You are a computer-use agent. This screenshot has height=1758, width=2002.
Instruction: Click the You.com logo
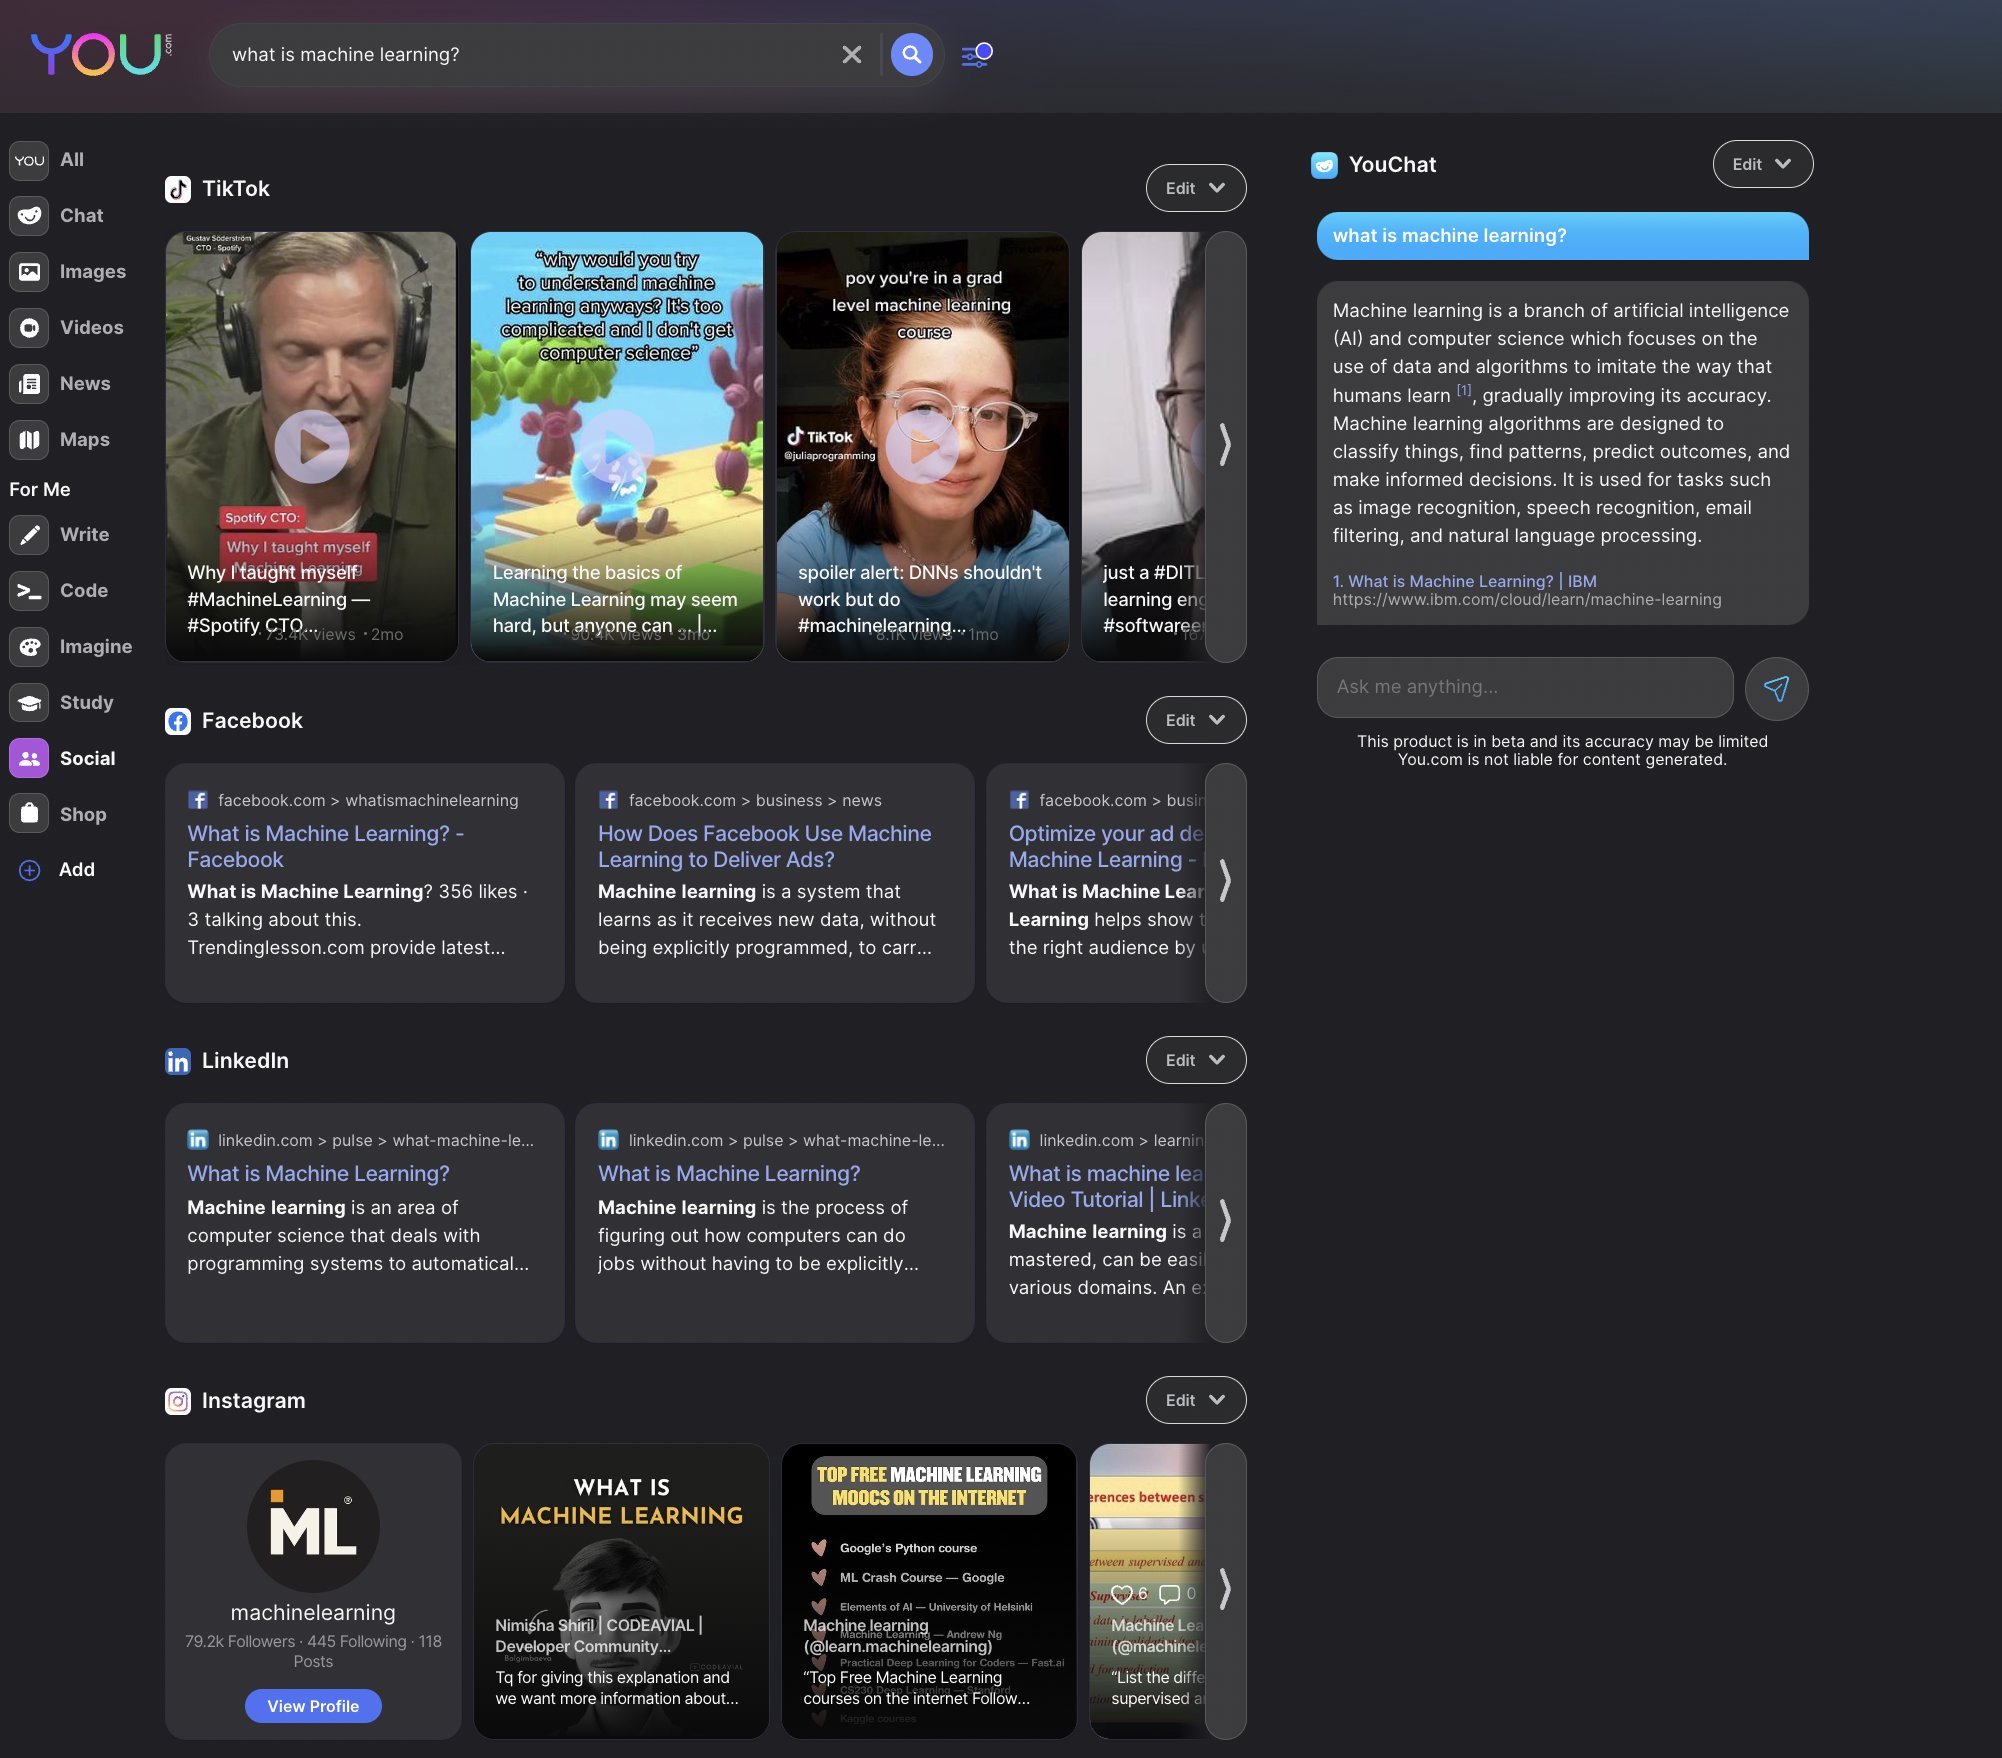tap(101, 54)
